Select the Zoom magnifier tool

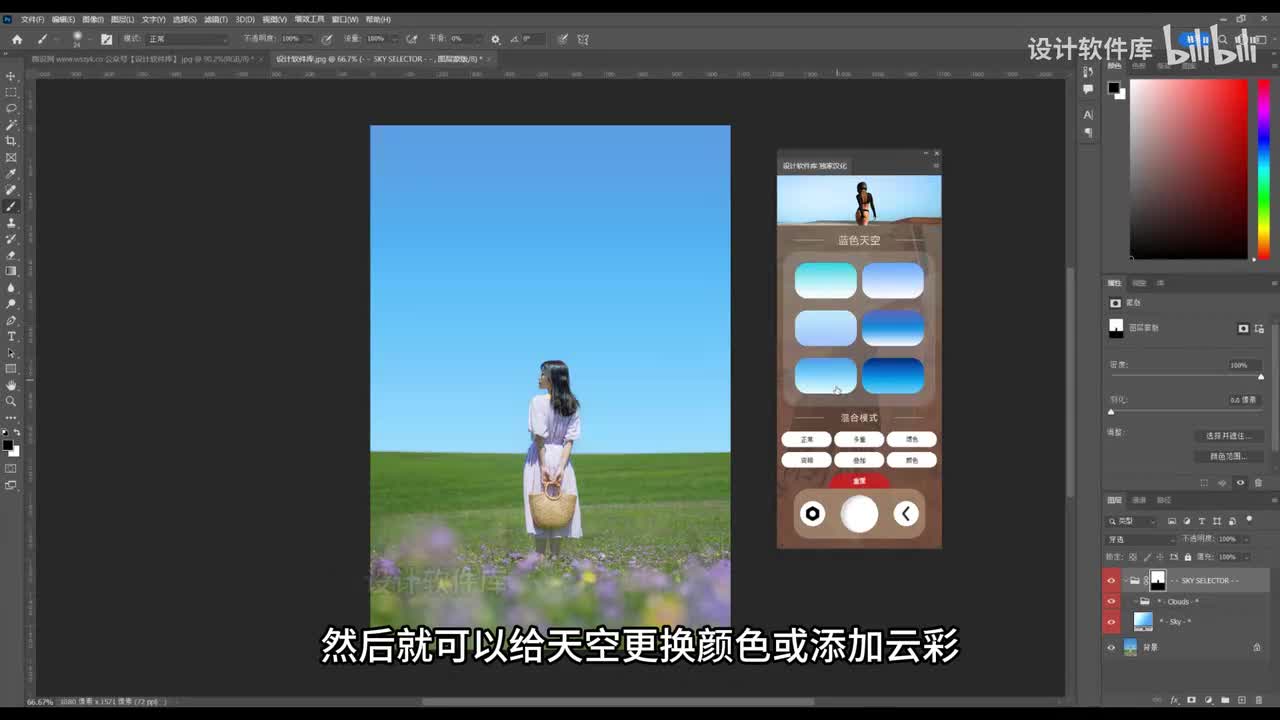click(11, 401)
